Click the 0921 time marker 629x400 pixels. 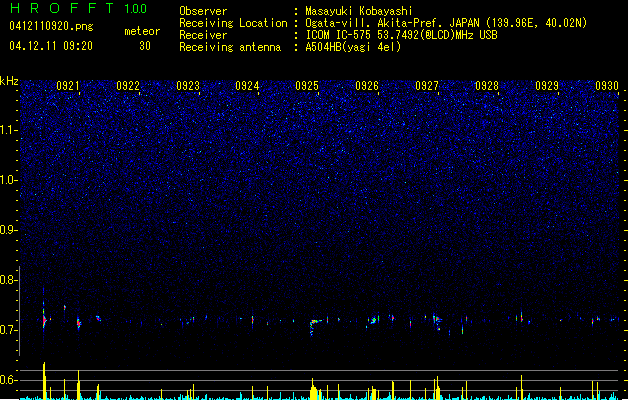(68, 86)
